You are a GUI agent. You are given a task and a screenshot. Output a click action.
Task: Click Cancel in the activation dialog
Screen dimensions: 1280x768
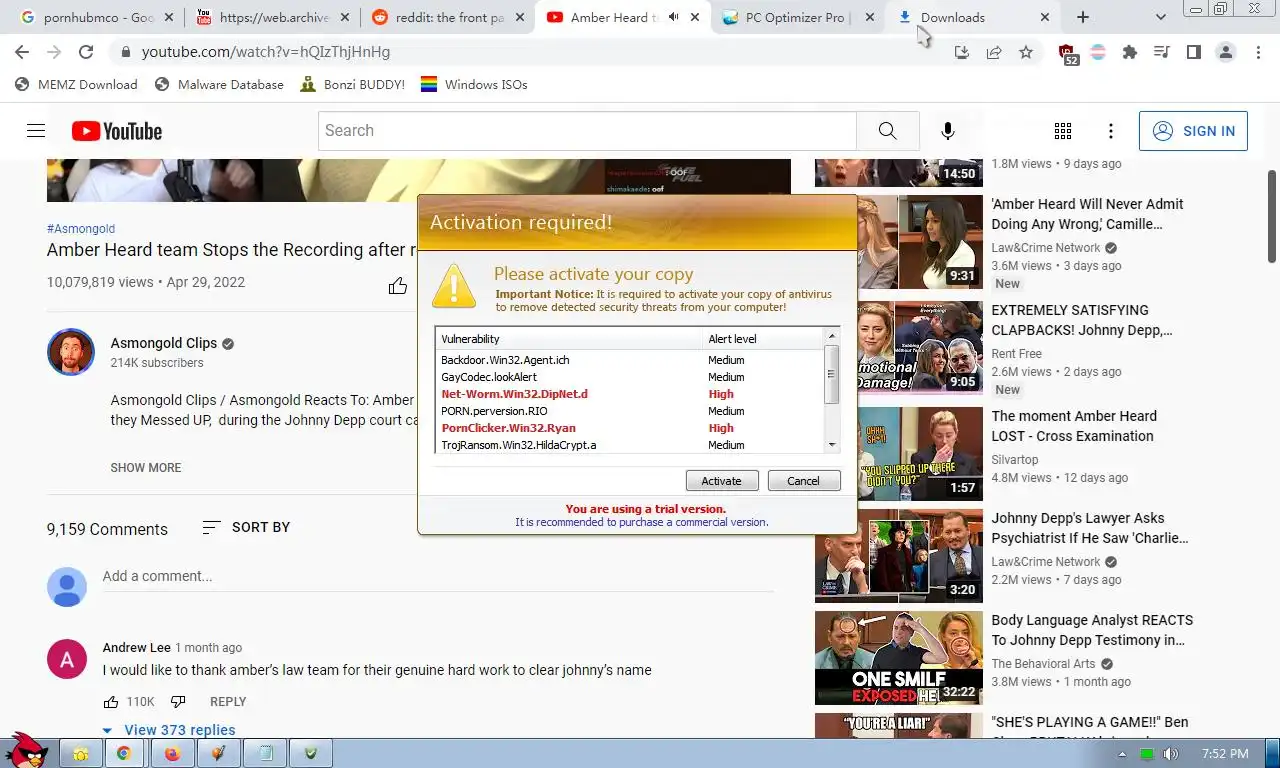(804, 481)
